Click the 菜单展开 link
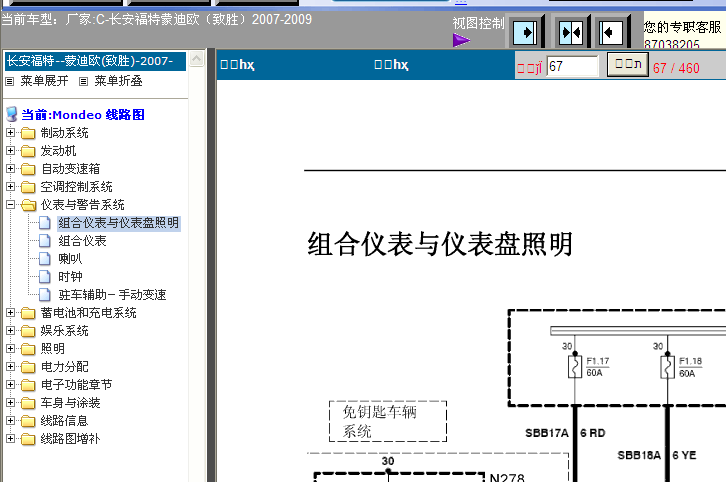Screen dimensions: 726x482 (x=44, y=81)
